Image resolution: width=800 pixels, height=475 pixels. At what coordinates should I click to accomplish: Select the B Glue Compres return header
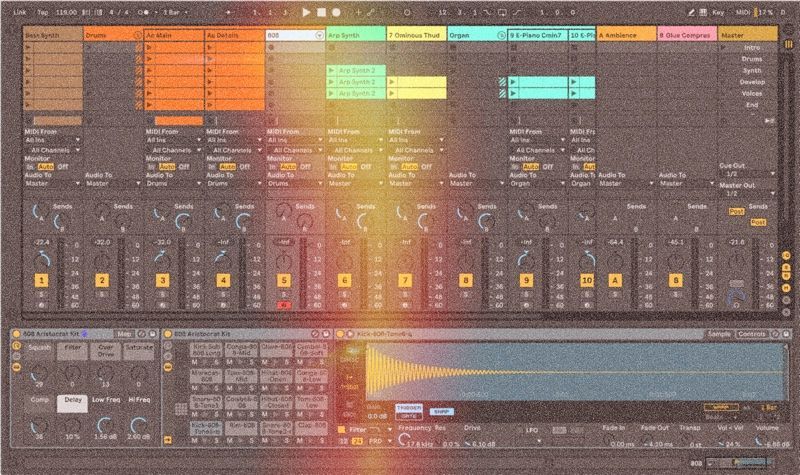[x=687, y=35]
